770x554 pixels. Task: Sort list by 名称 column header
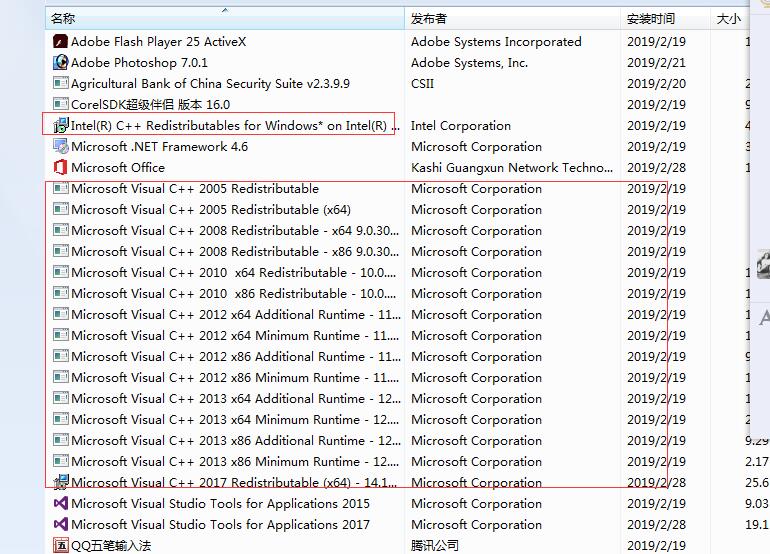pyautogui.click(x=63, y=19)
